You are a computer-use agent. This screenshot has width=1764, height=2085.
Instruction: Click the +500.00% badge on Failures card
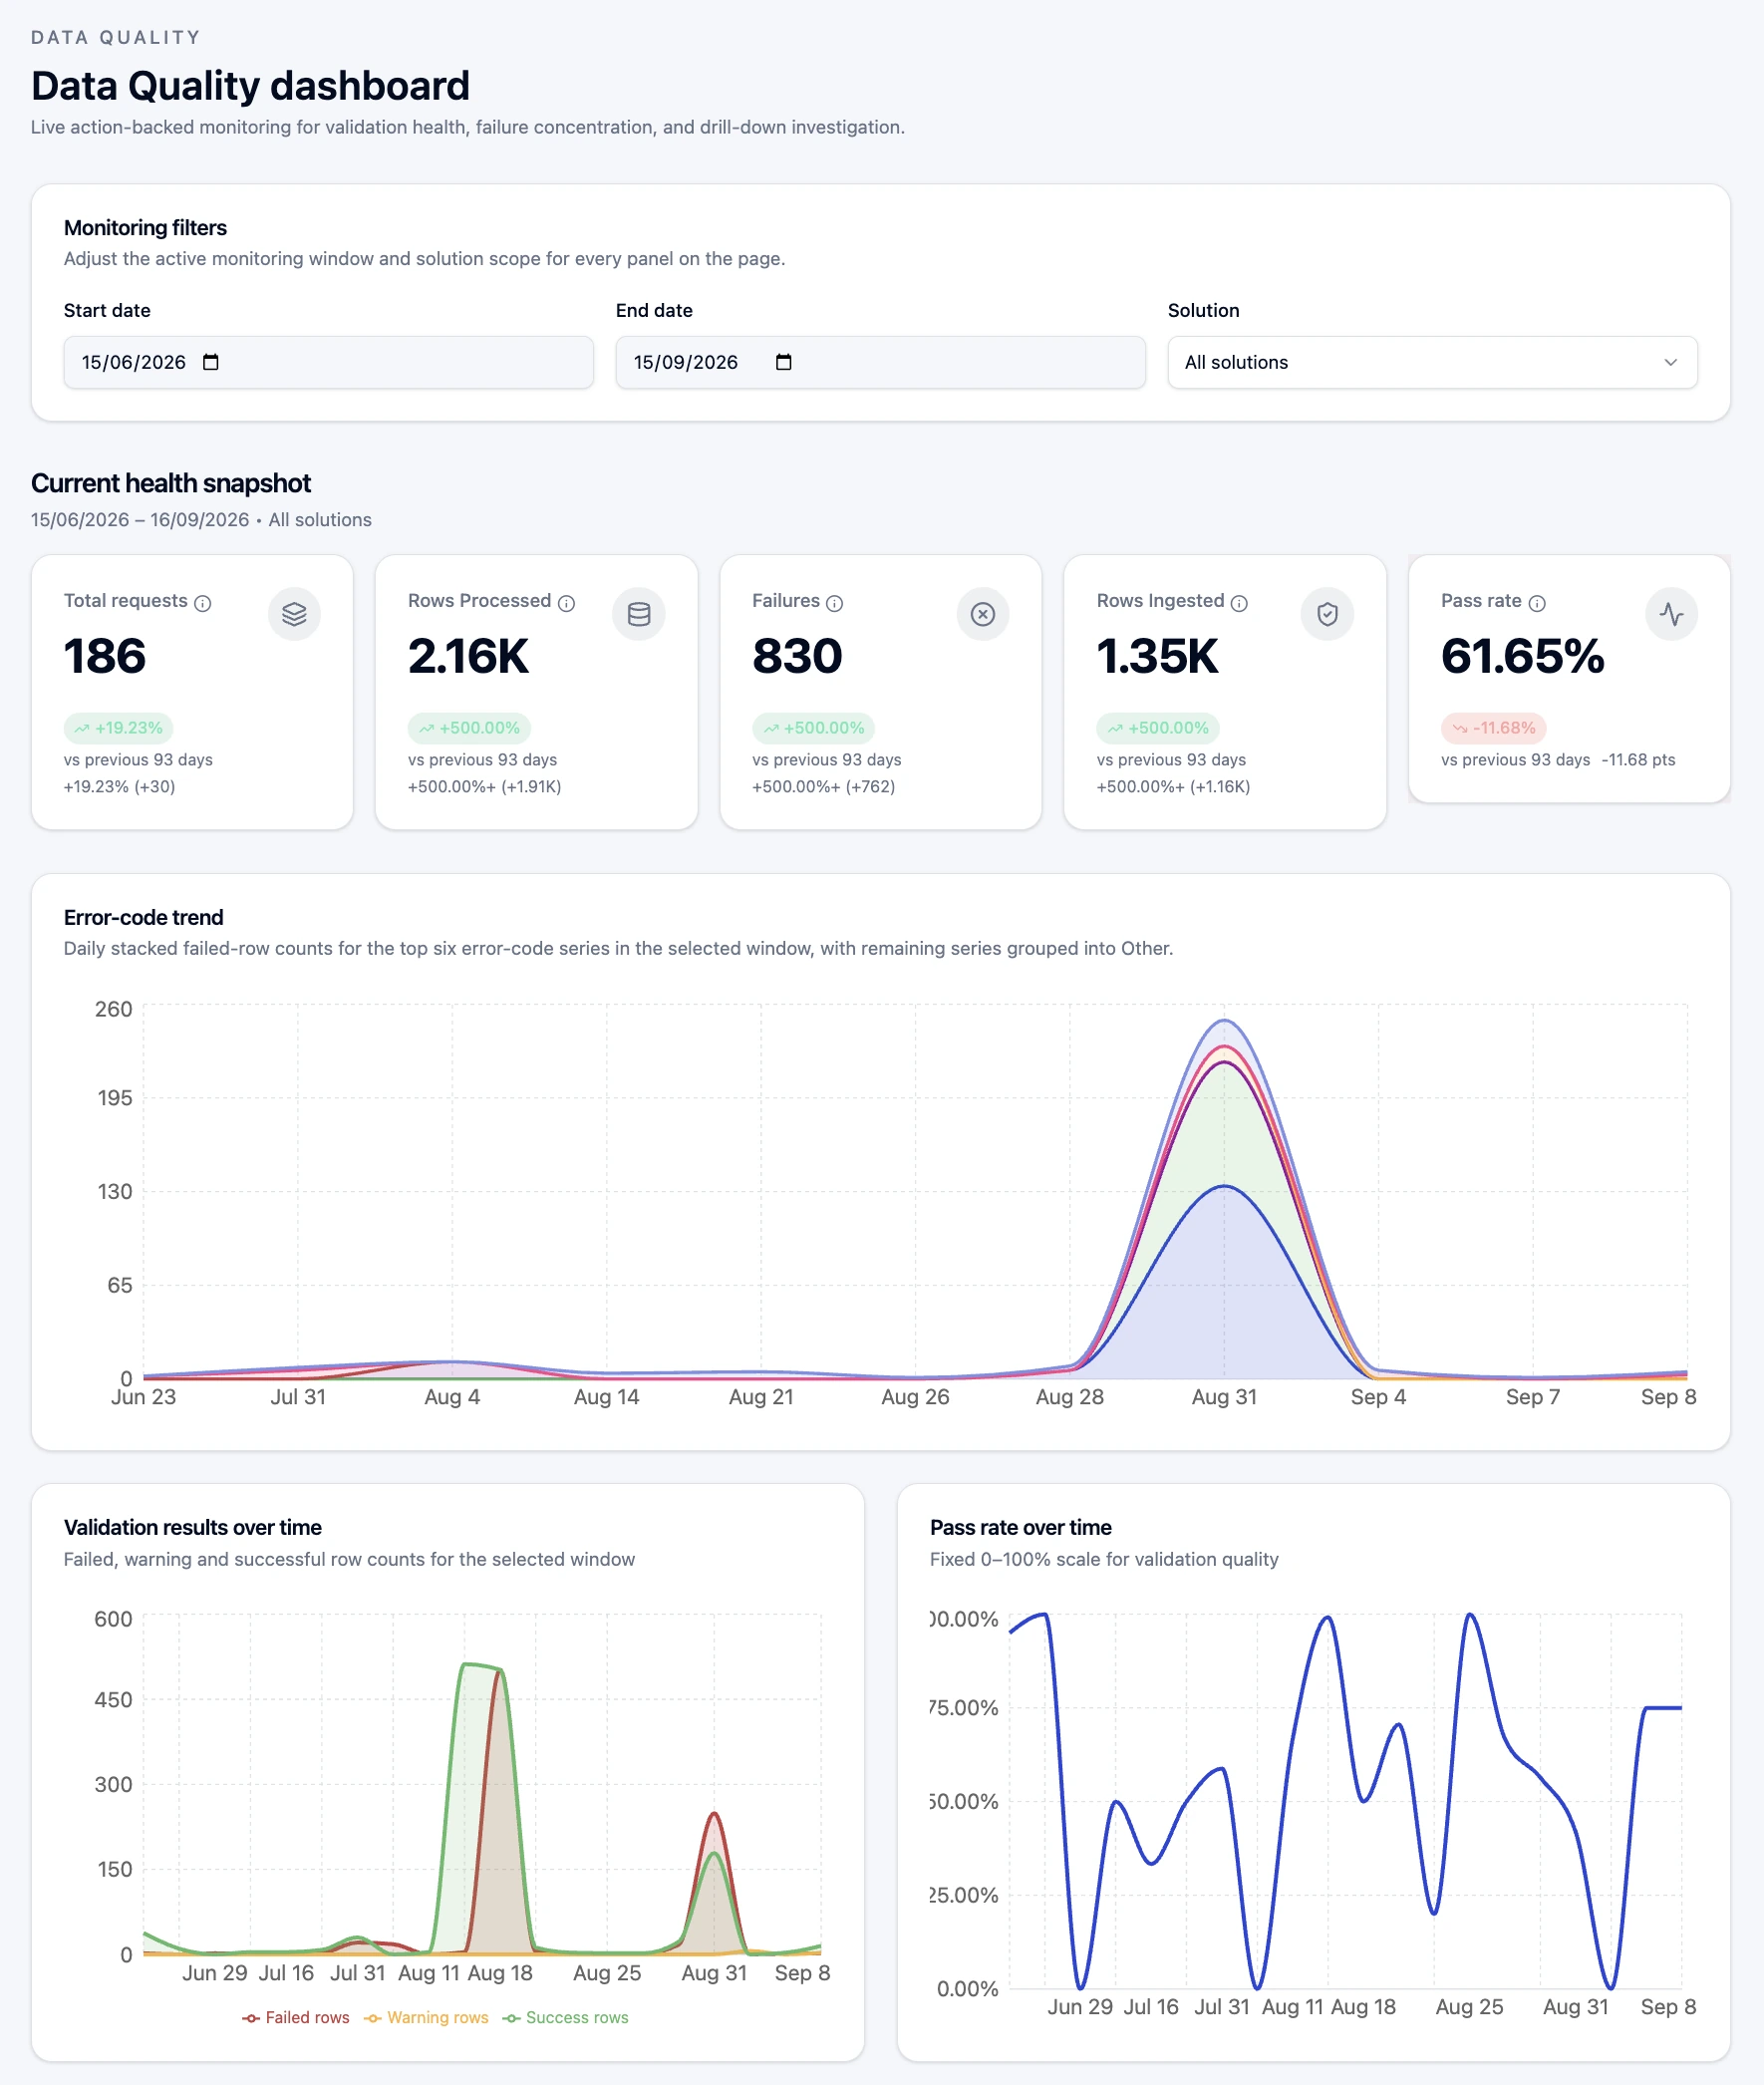[x=813, y=728]
